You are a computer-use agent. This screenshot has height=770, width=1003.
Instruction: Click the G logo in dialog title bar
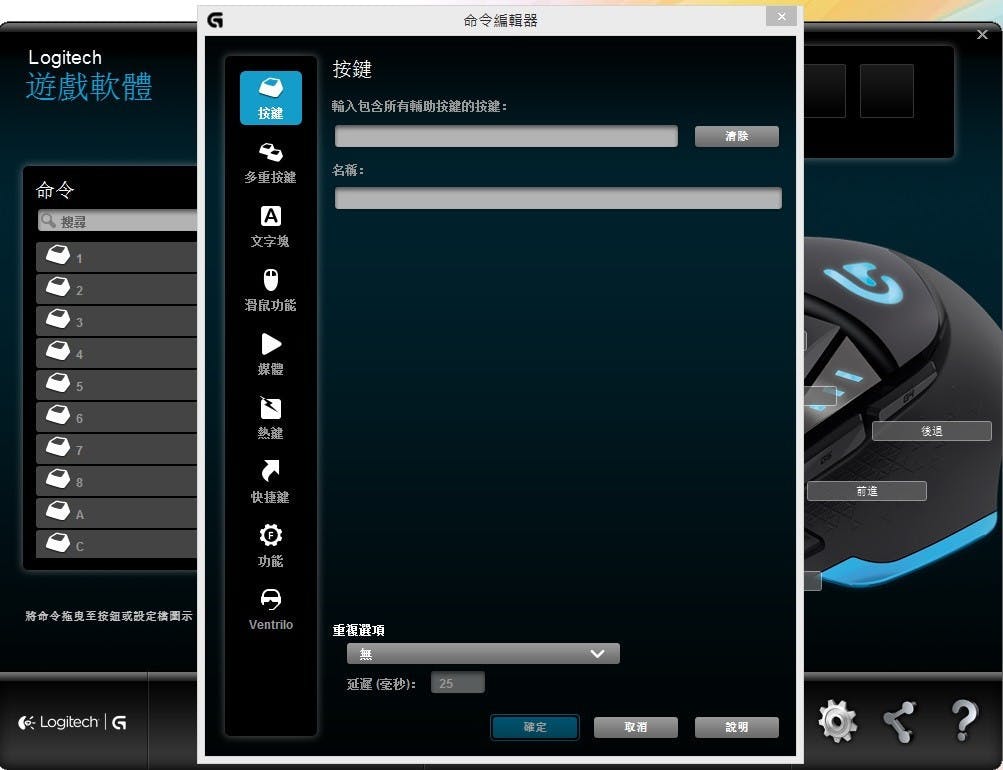pyautogui.click(x=216, y=20)
